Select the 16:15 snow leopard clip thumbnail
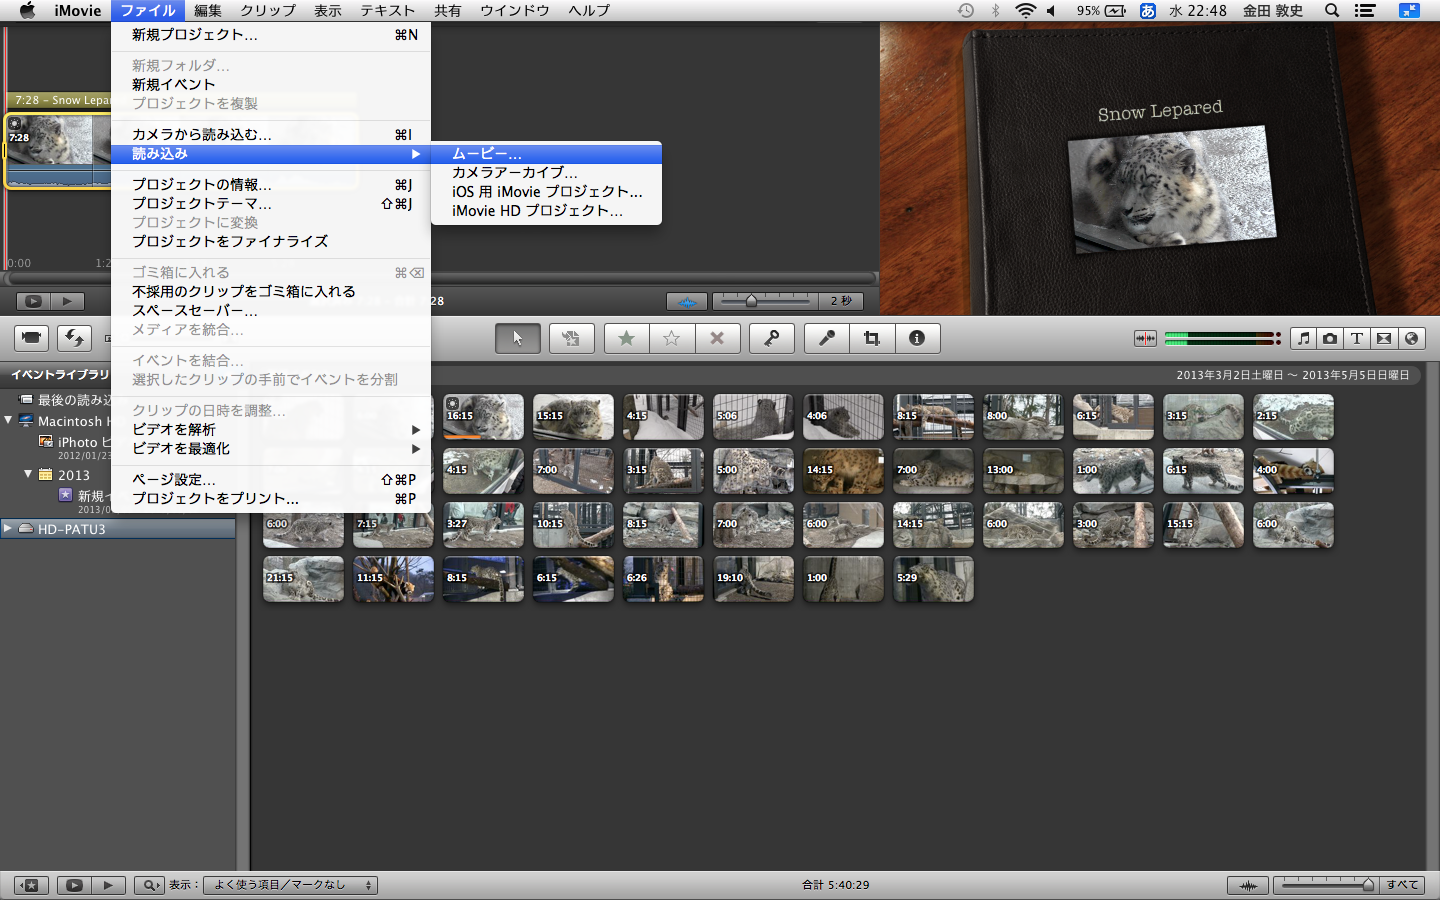The image size is (1440, 900). 483,417
